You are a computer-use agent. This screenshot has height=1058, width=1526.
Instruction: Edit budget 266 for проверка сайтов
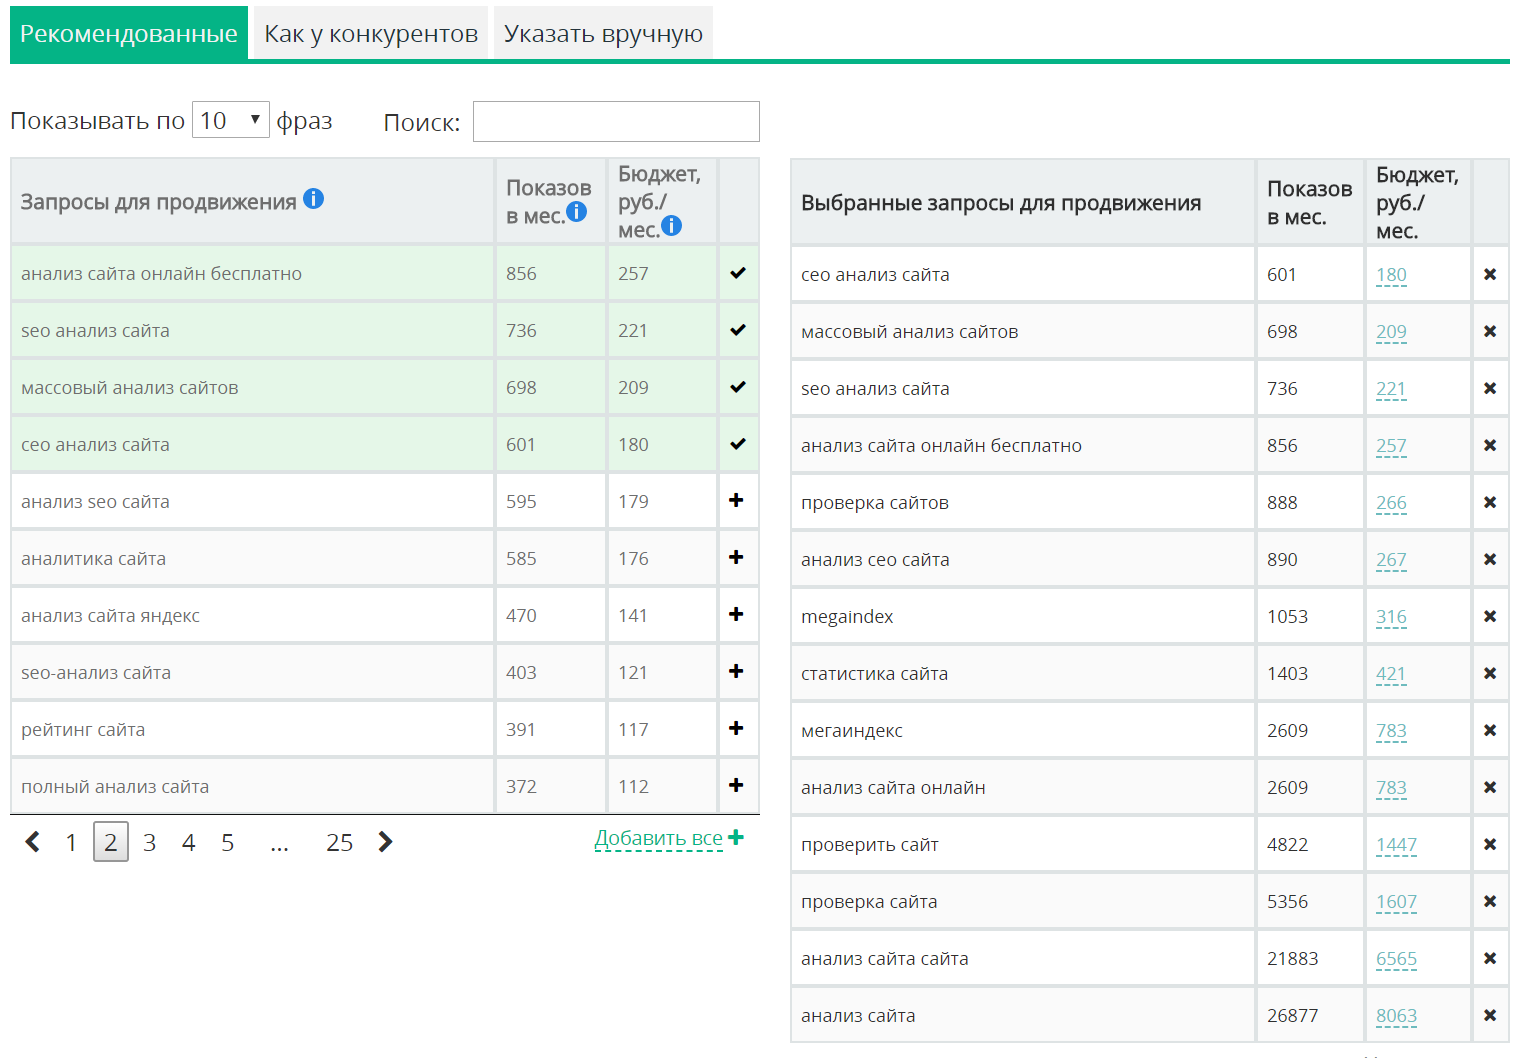(1391, 503)
